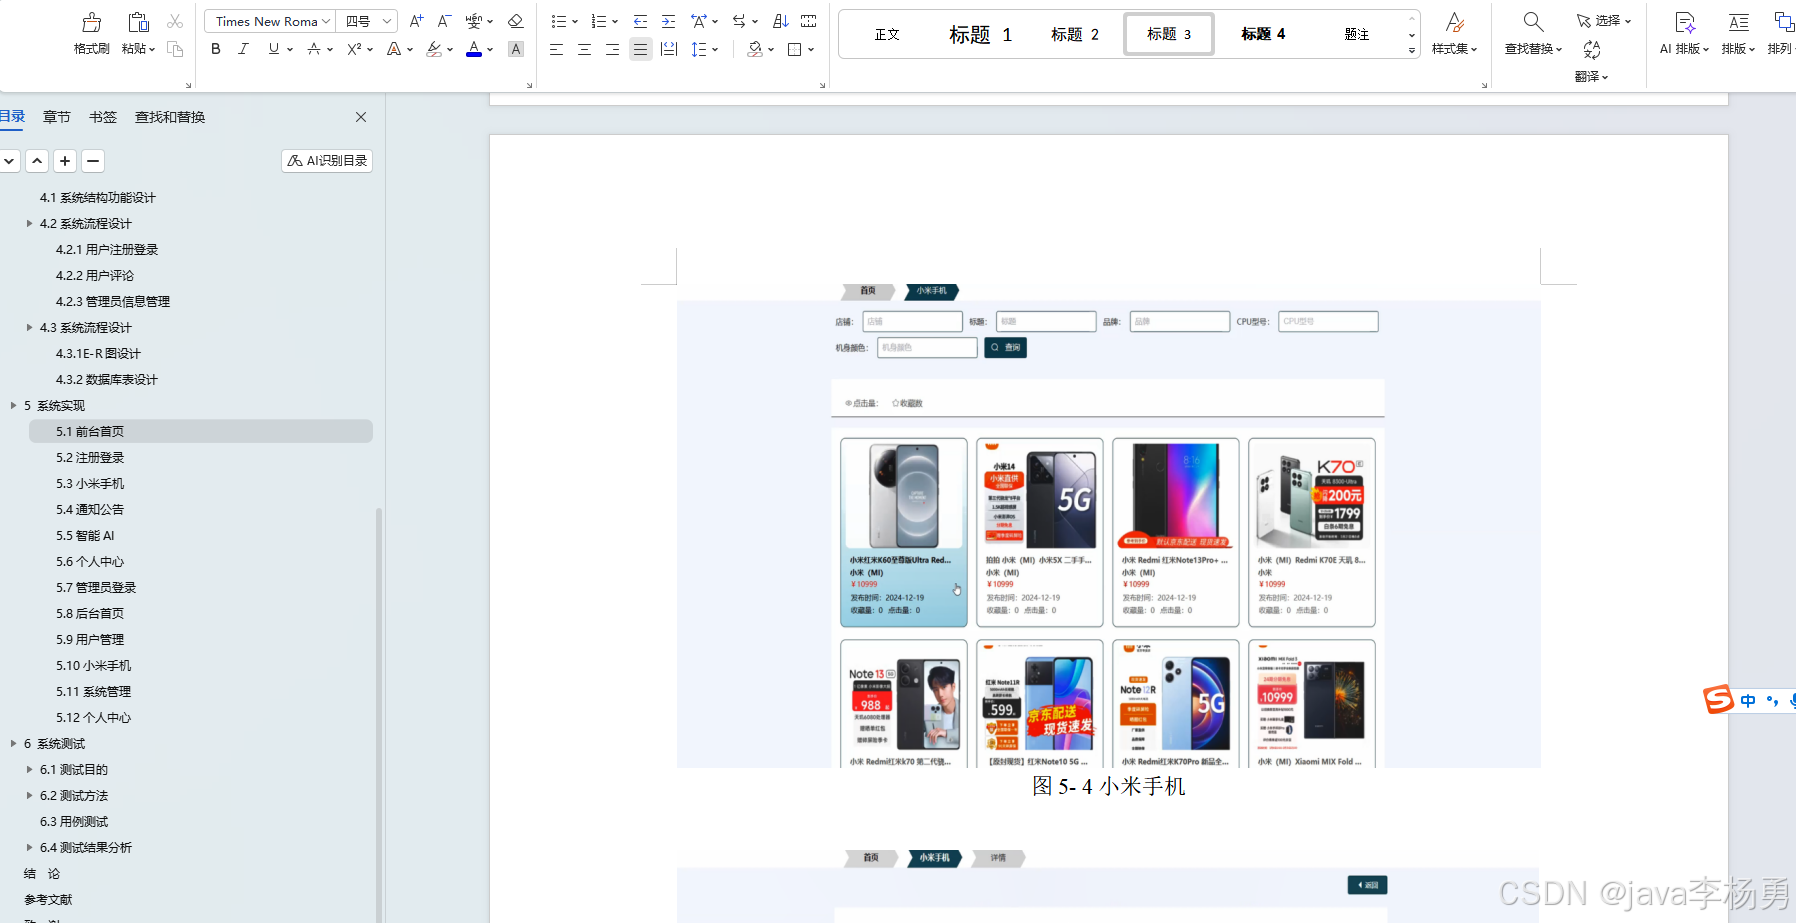Apply 正文 style
Viewport: 1796px width, 923px height.
coord(887,34)
